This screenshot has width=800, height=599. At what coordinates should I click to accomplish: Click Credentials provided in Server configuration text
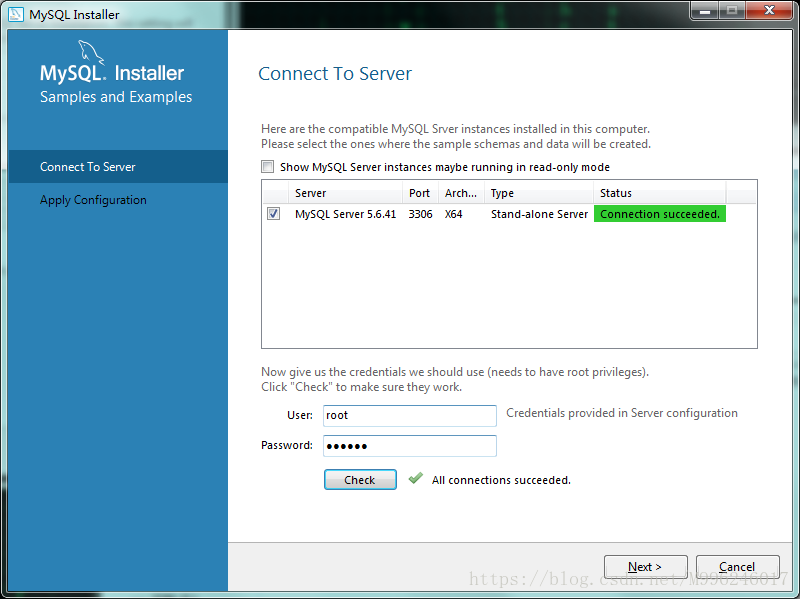621,413
